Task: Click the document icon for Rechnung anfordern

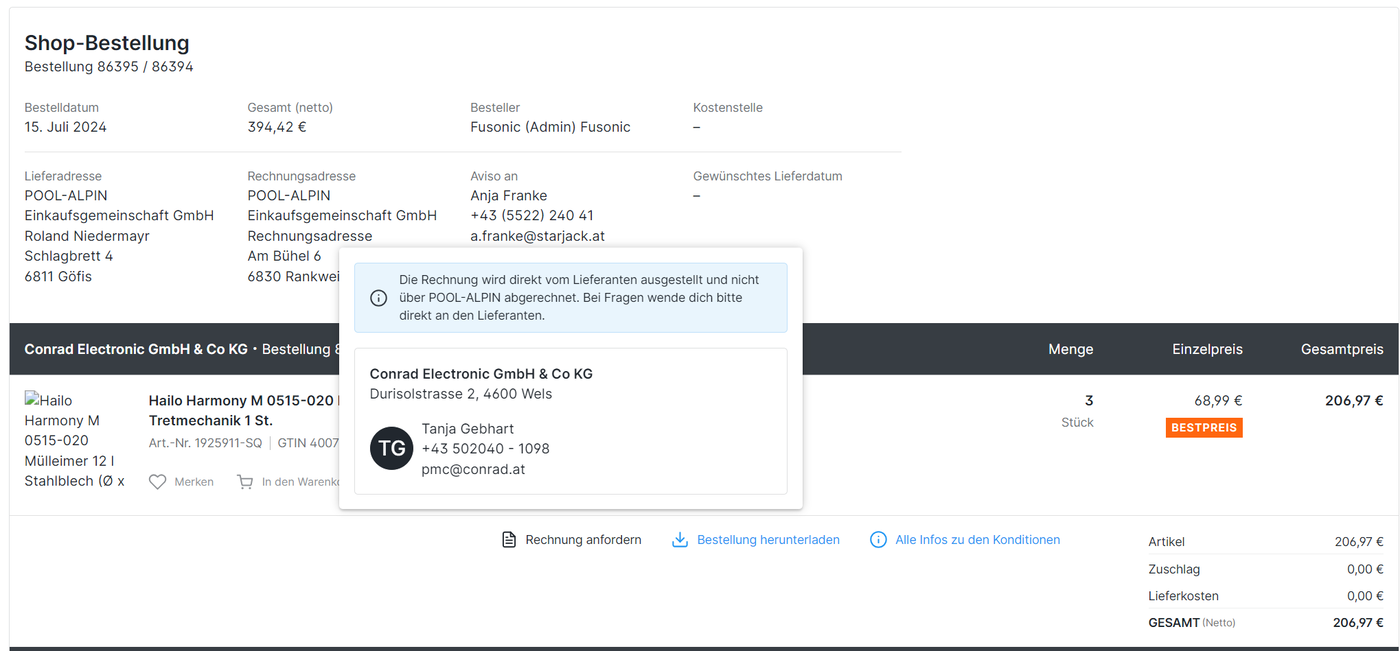Action: click(x=509, y=540)
